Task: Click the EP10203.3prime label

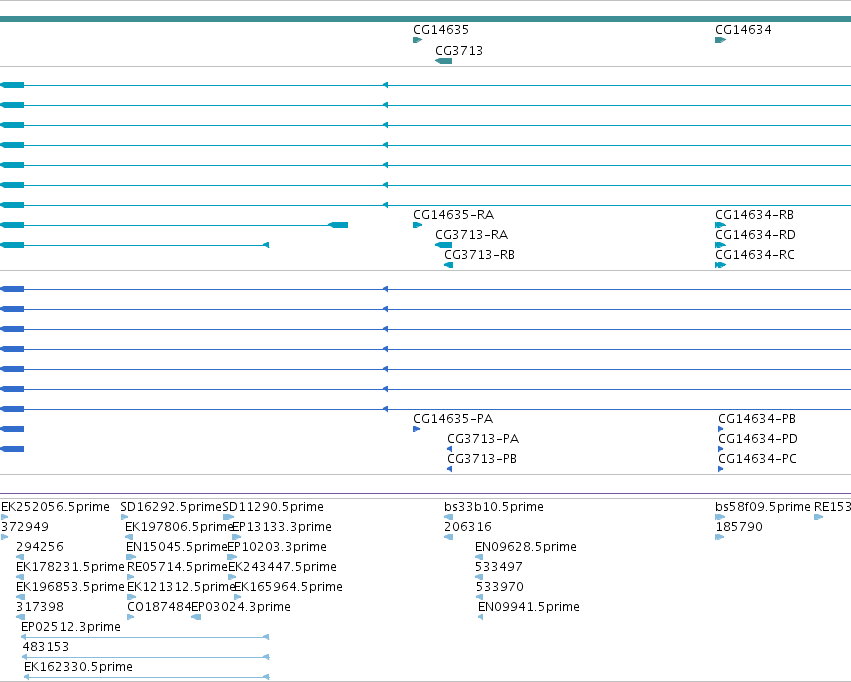Action: point(277,547)
